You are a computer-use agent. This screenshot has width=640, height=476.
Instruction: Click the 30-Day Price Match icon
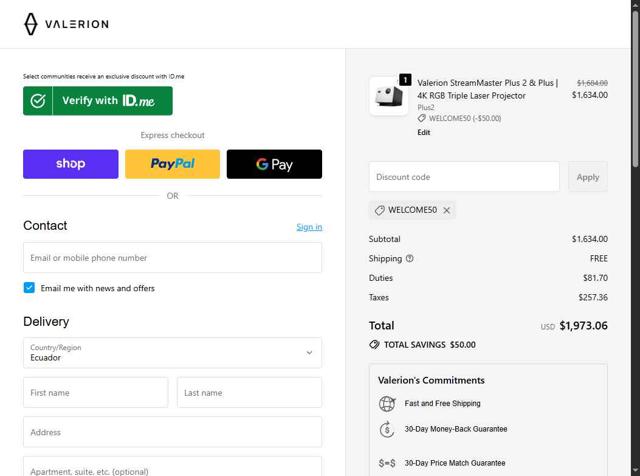click(x=387, y=464)
